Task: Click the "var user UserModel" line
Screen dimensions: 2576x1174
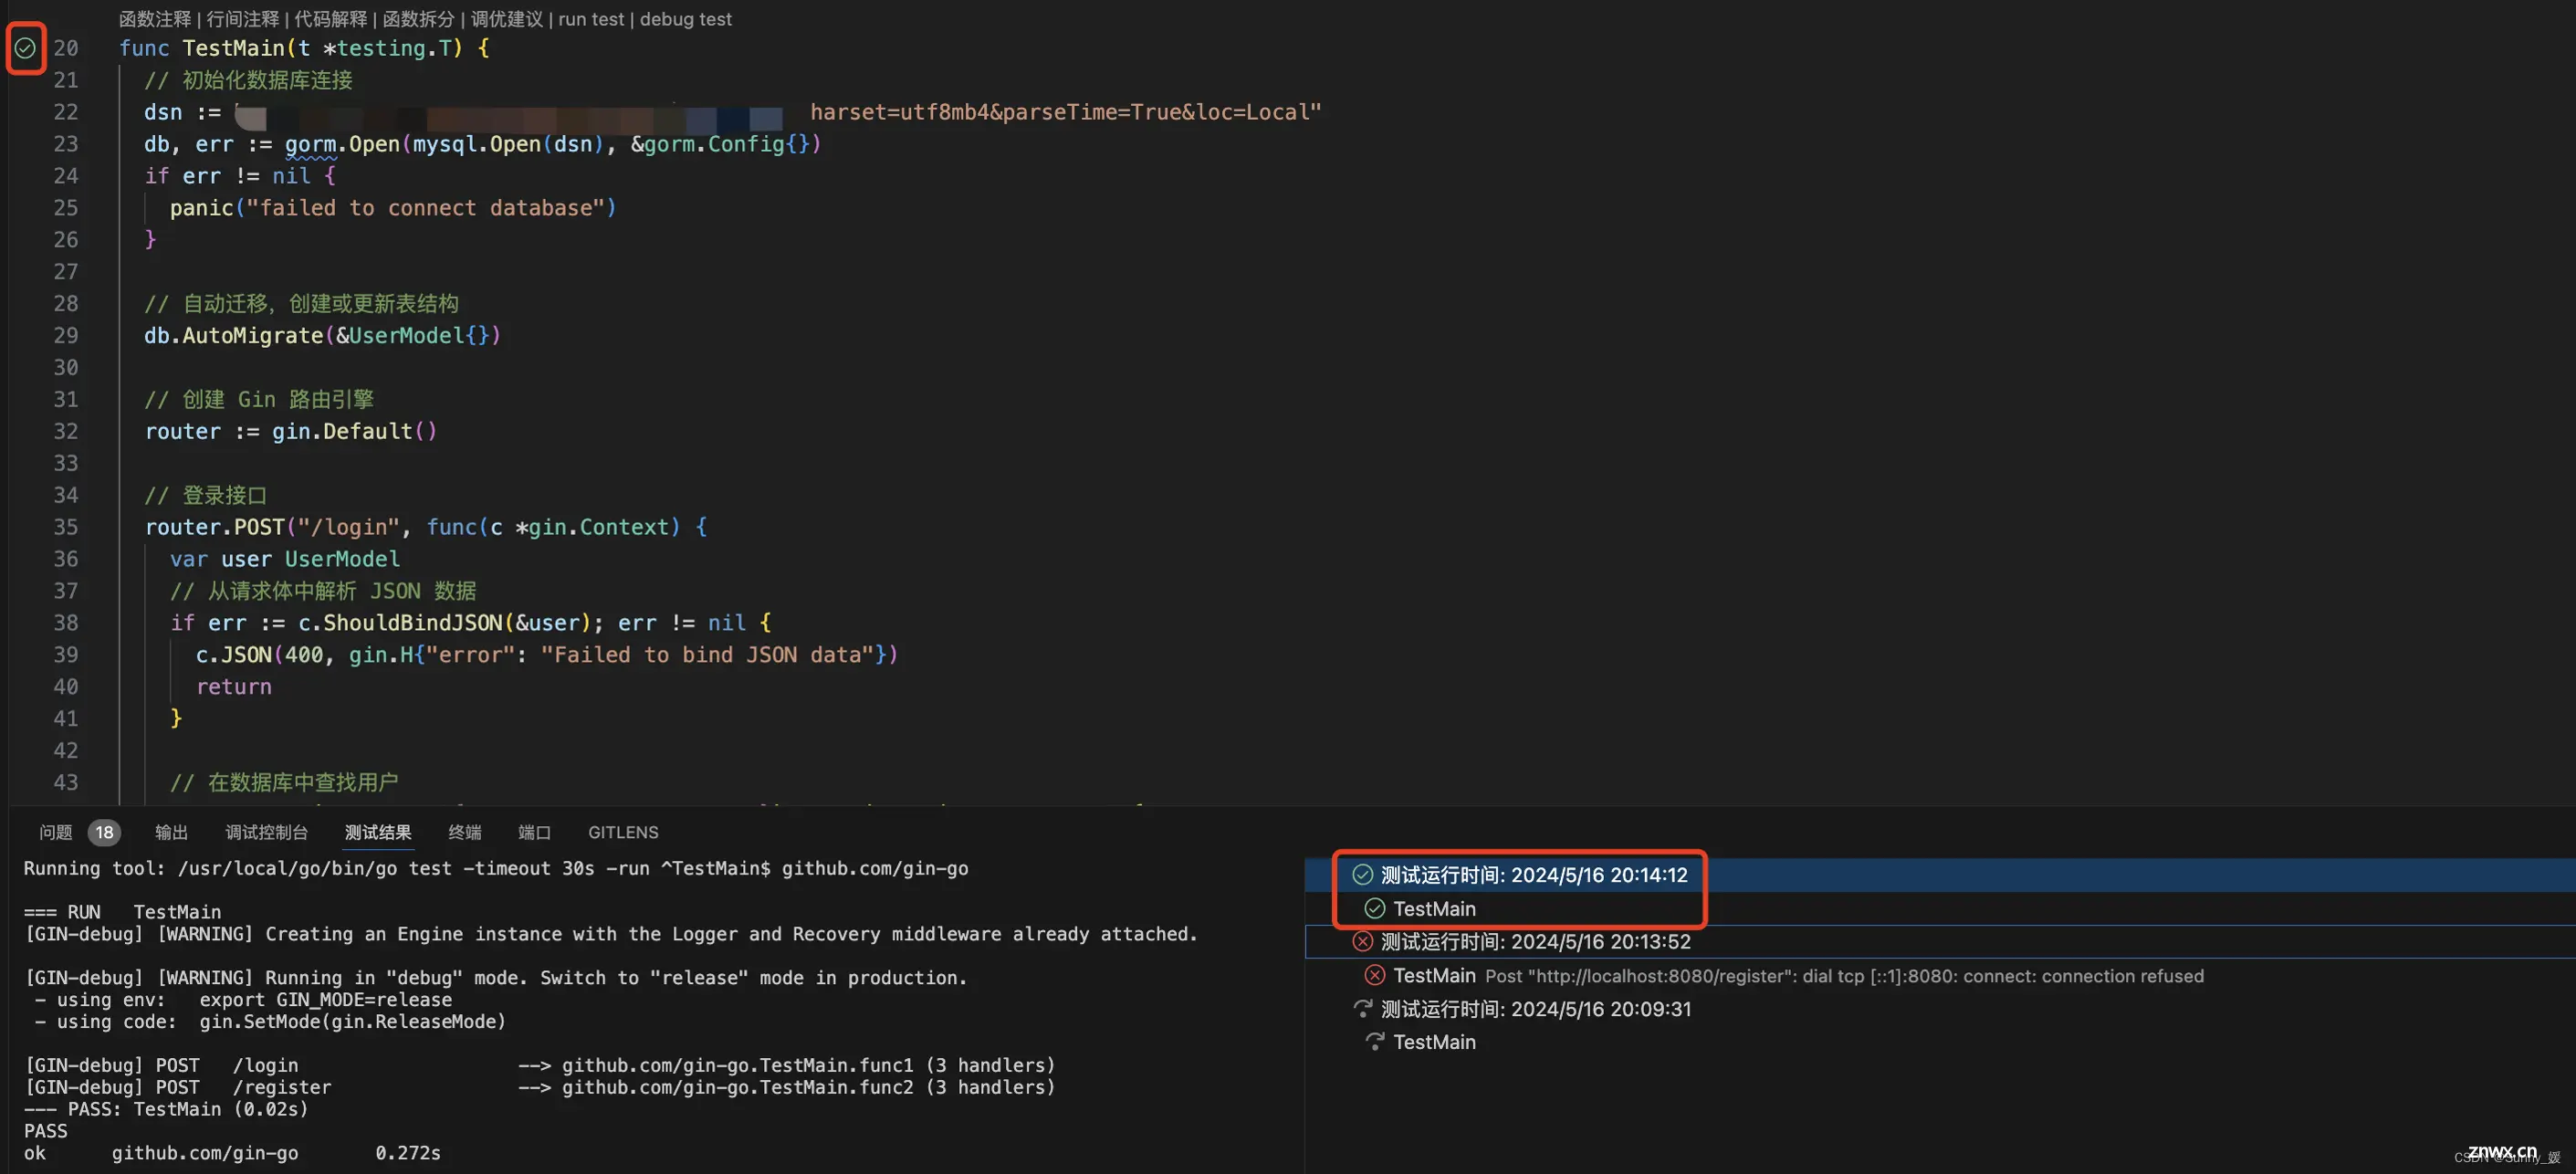Action: (285, 559)
